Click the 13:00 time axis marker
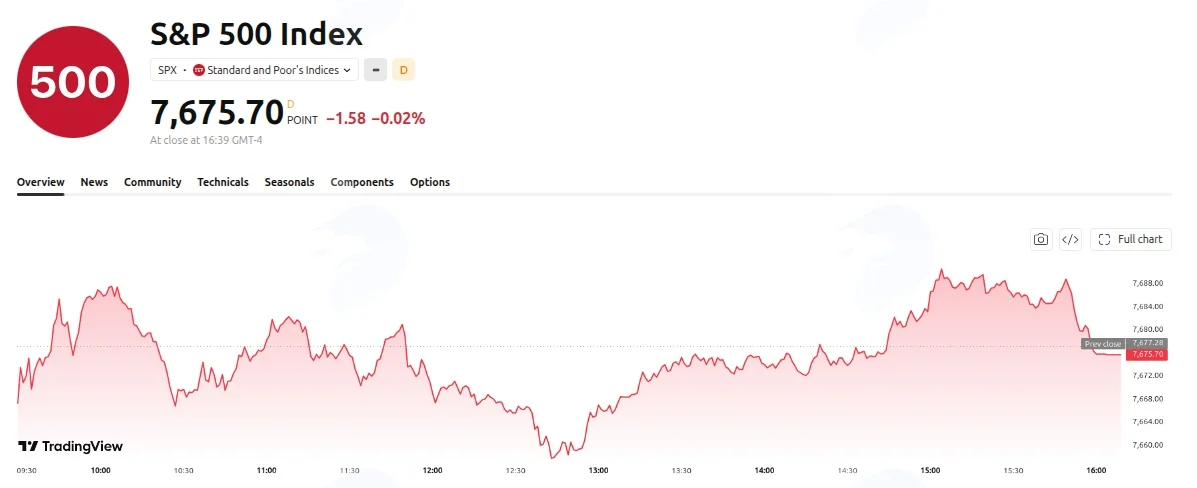 tap(598, 470)
